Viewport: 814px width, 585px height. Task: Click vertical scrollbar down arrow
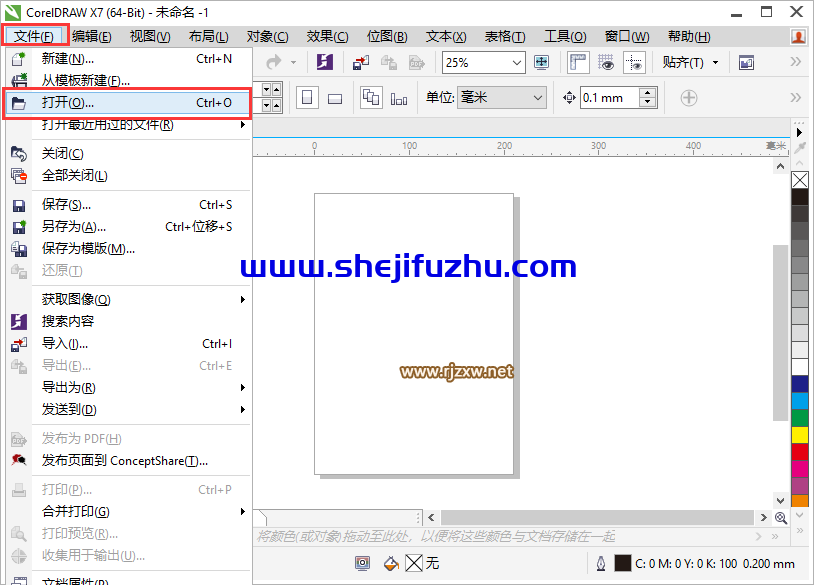point(780,500)
